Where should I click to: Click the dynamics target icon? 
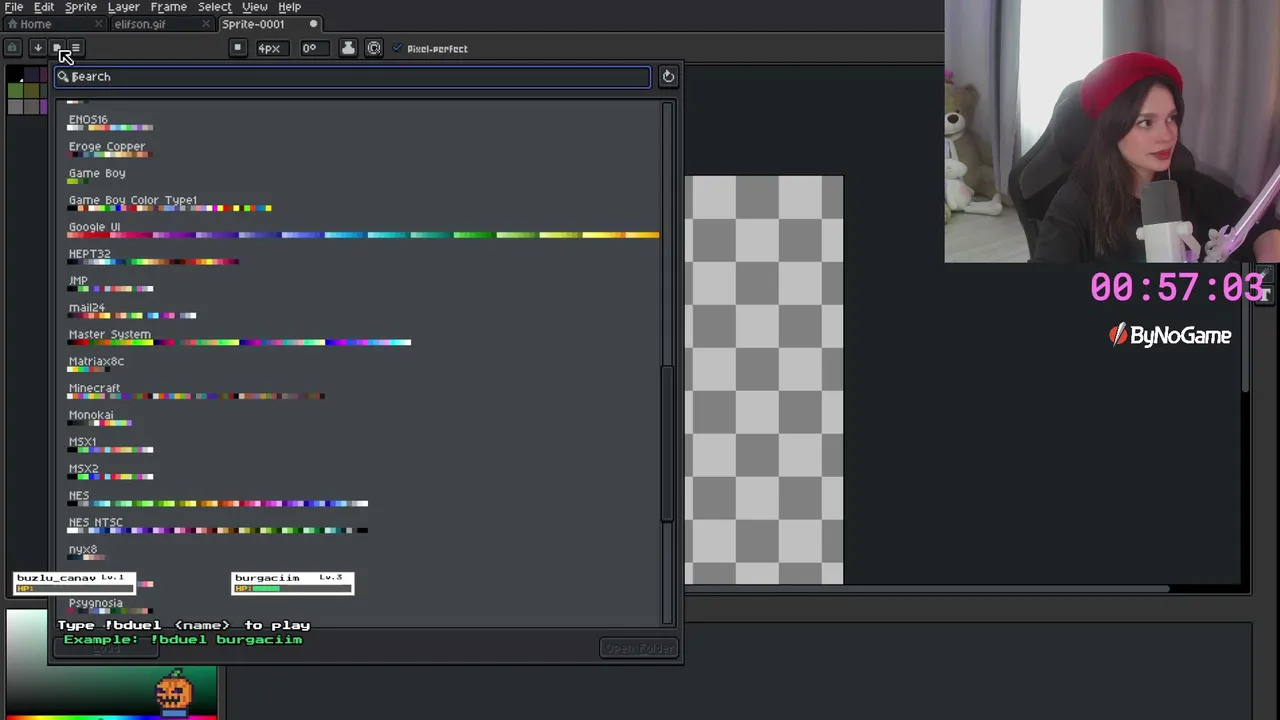374,48
